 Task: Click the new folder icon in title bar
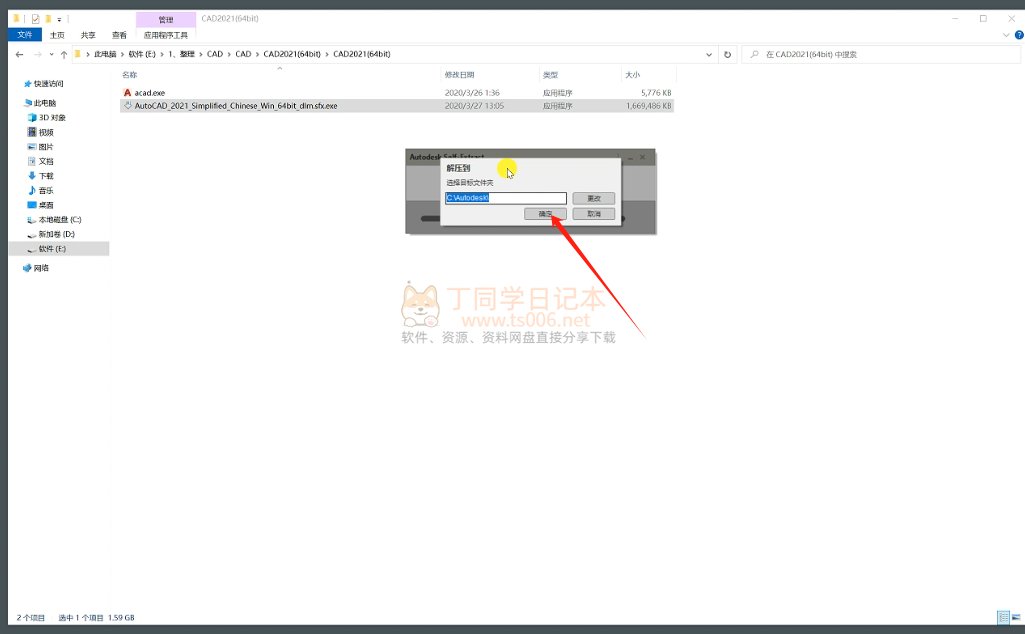pyautogui.click(x=48, y=19)
